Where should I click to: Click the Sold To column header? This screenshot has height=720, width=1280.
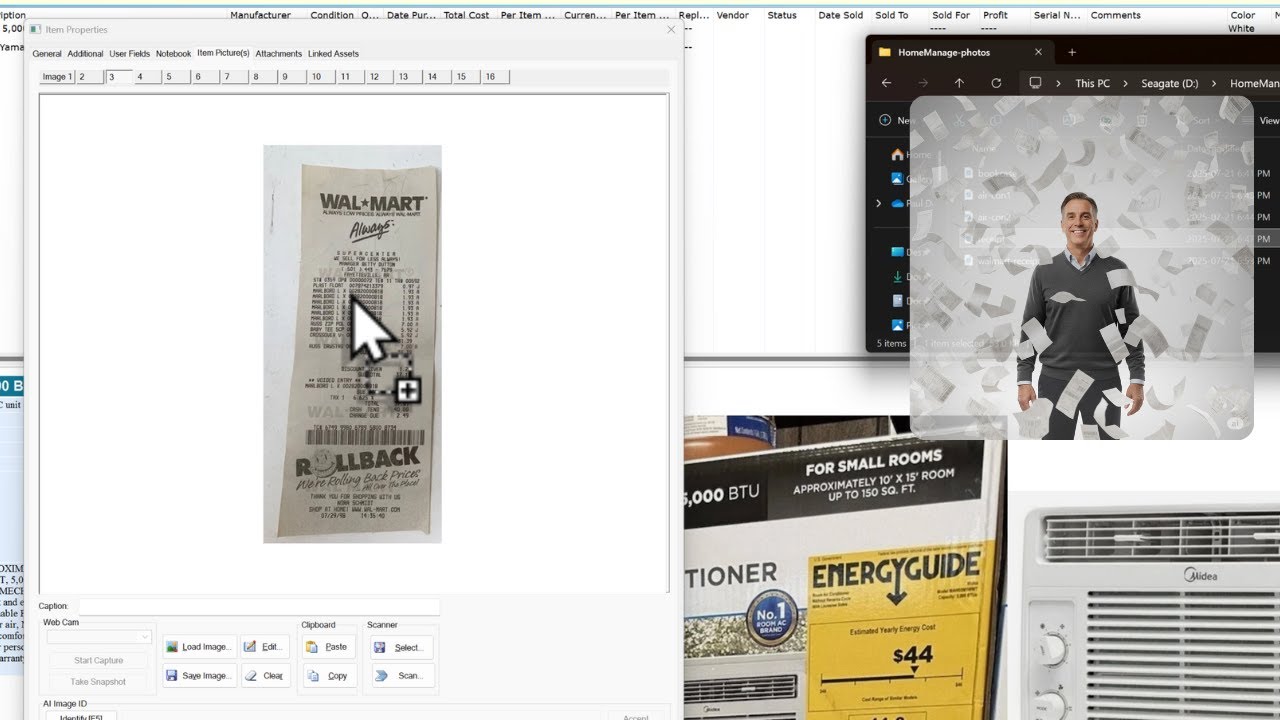point(892,15)
